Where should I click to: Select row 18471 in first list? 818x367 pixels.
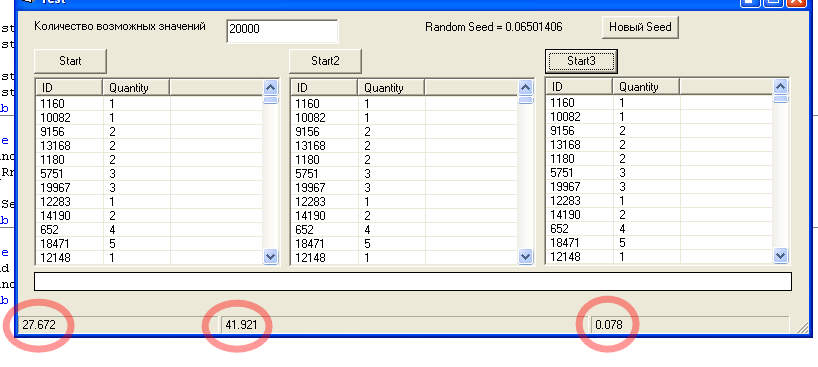(x=149, y=244)
